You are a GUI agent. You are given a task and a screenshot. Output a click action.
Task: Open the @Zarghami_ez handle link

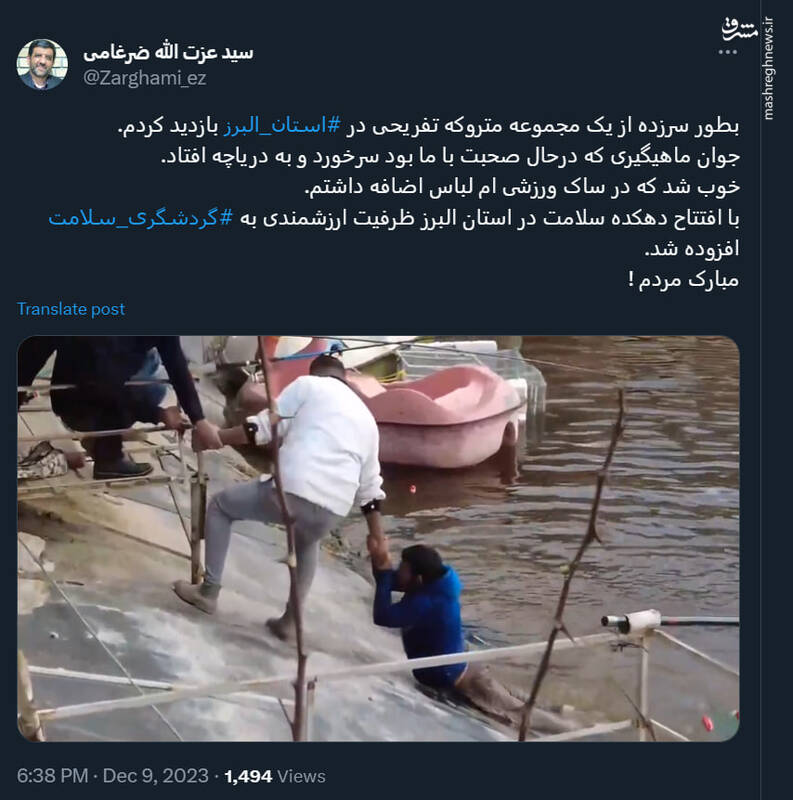tap(144, 78)
